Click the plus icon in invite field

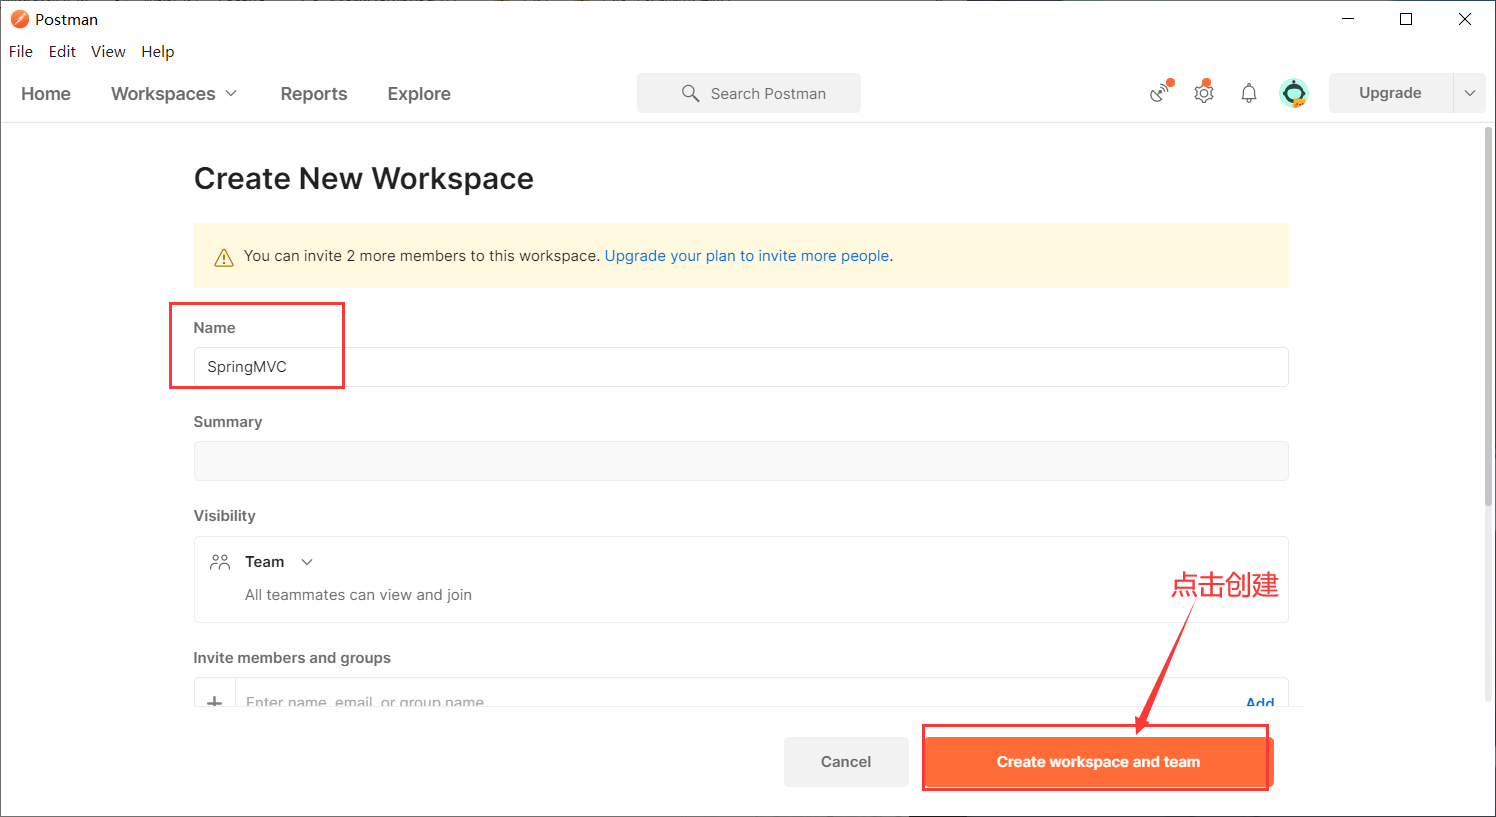click(x=214, y=700)
